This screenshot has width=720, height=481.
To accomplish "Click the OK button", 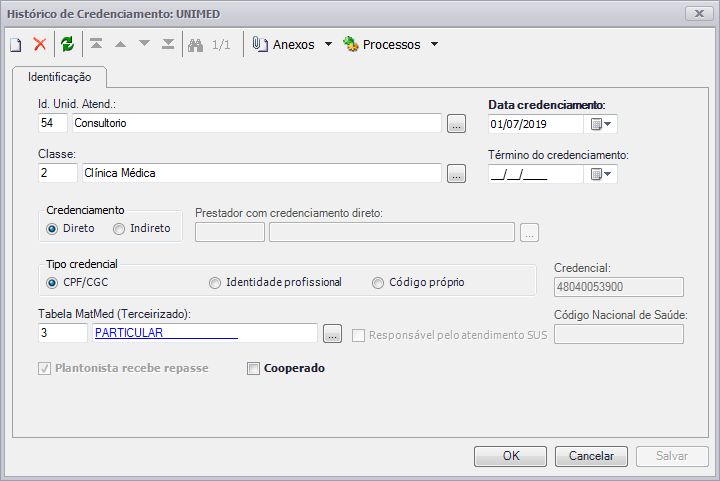I will pyautogui.click(x=511, y=456).
